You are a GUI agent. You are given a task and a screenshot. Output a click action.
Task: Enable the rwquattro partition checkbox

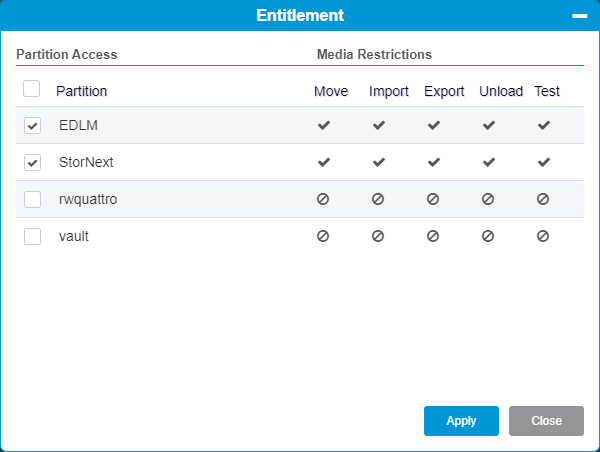(33, 199)
